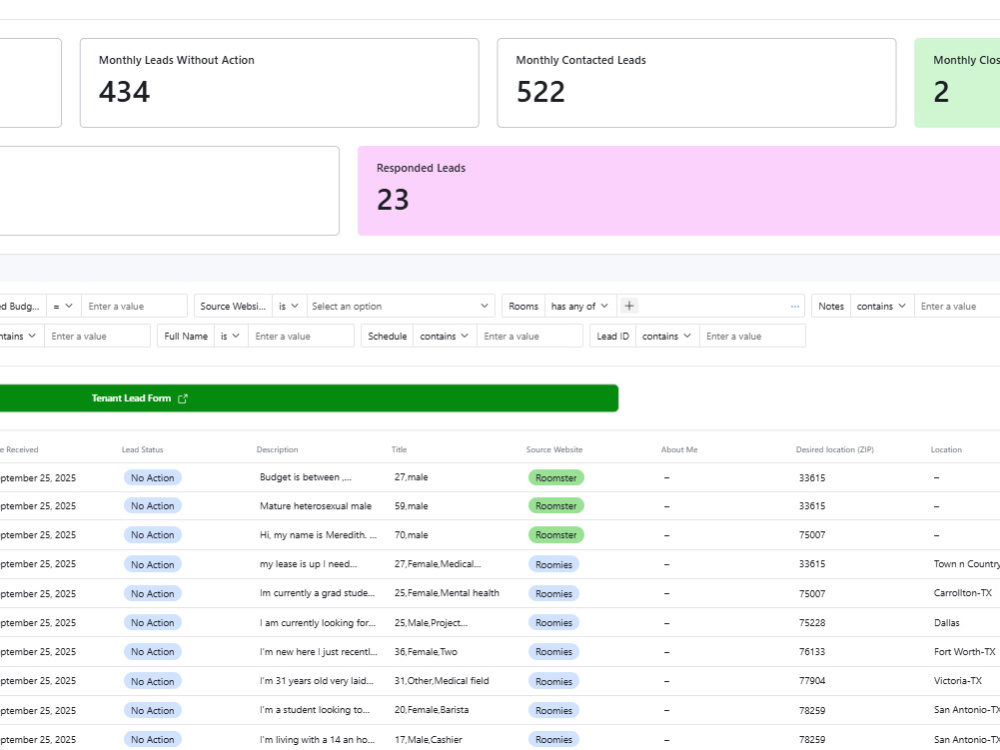The image size is (1000, 750).
Task: Select the Monthly Leads Without Action card
Action: (x=279, y=83)
